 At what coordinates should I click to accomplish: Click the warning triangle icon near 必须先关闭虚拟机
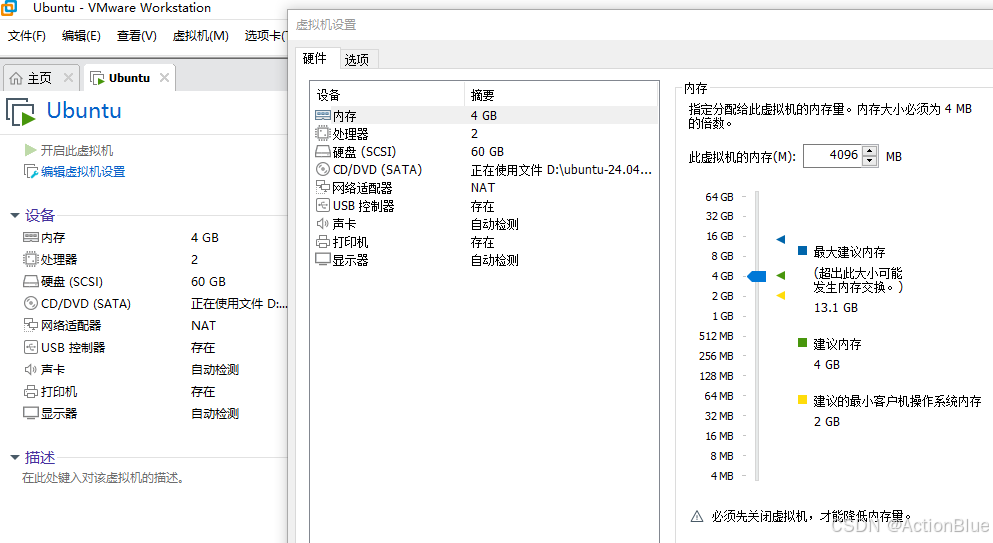(697, 516)
